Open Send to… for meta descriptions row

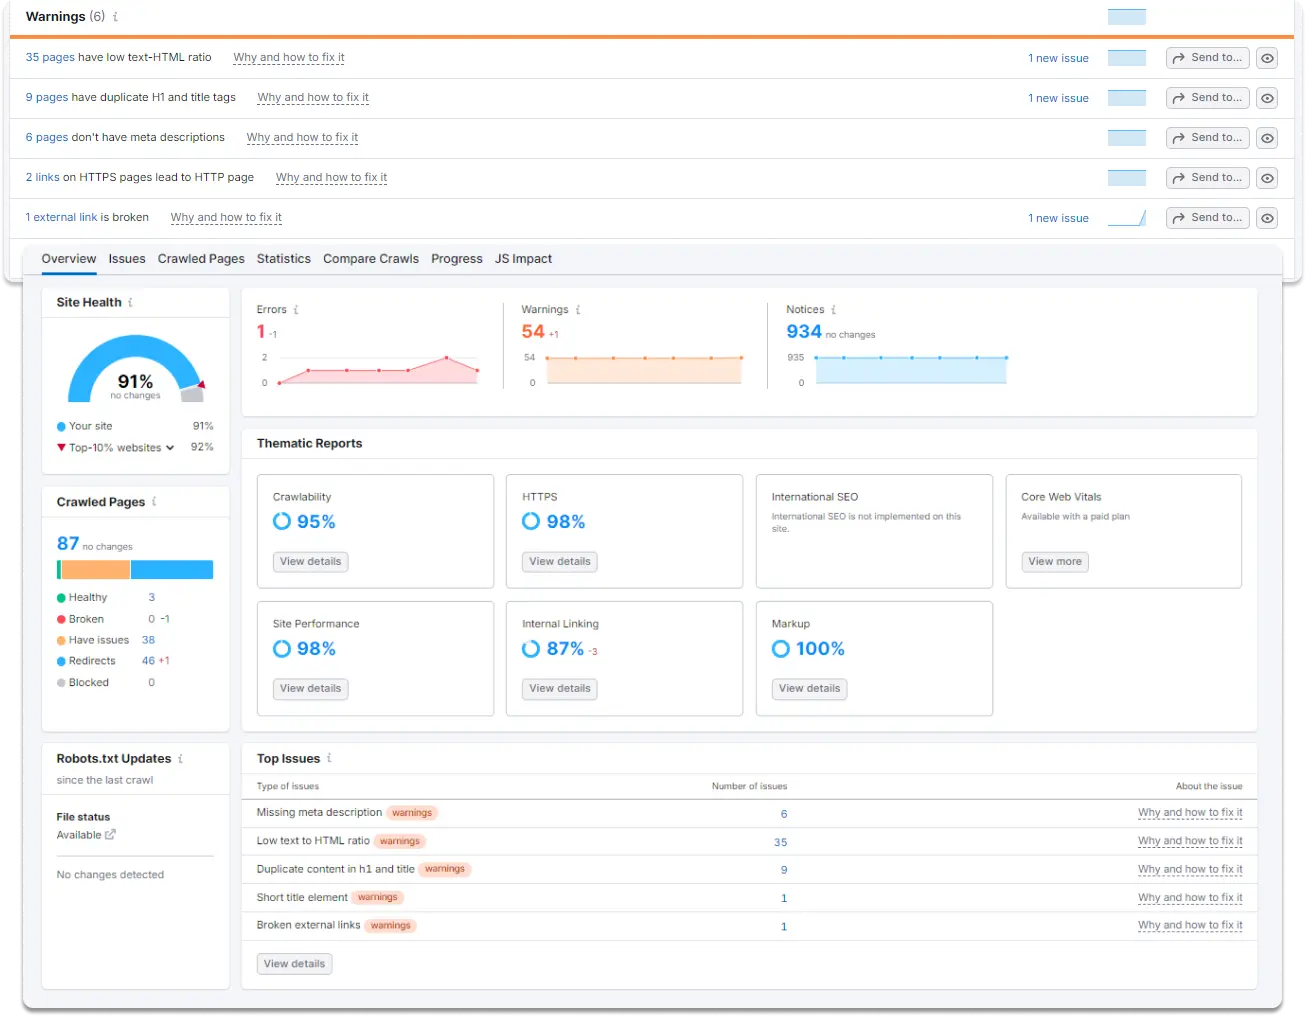1208,138
